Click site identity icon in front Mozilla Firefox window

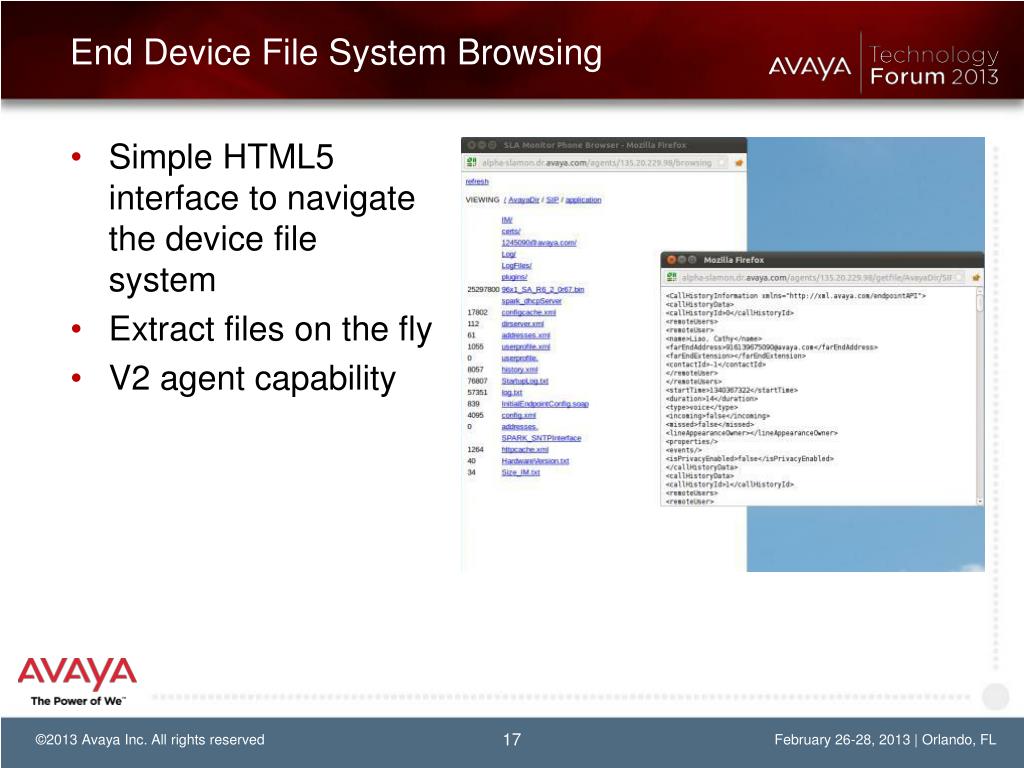pos(671,278)
